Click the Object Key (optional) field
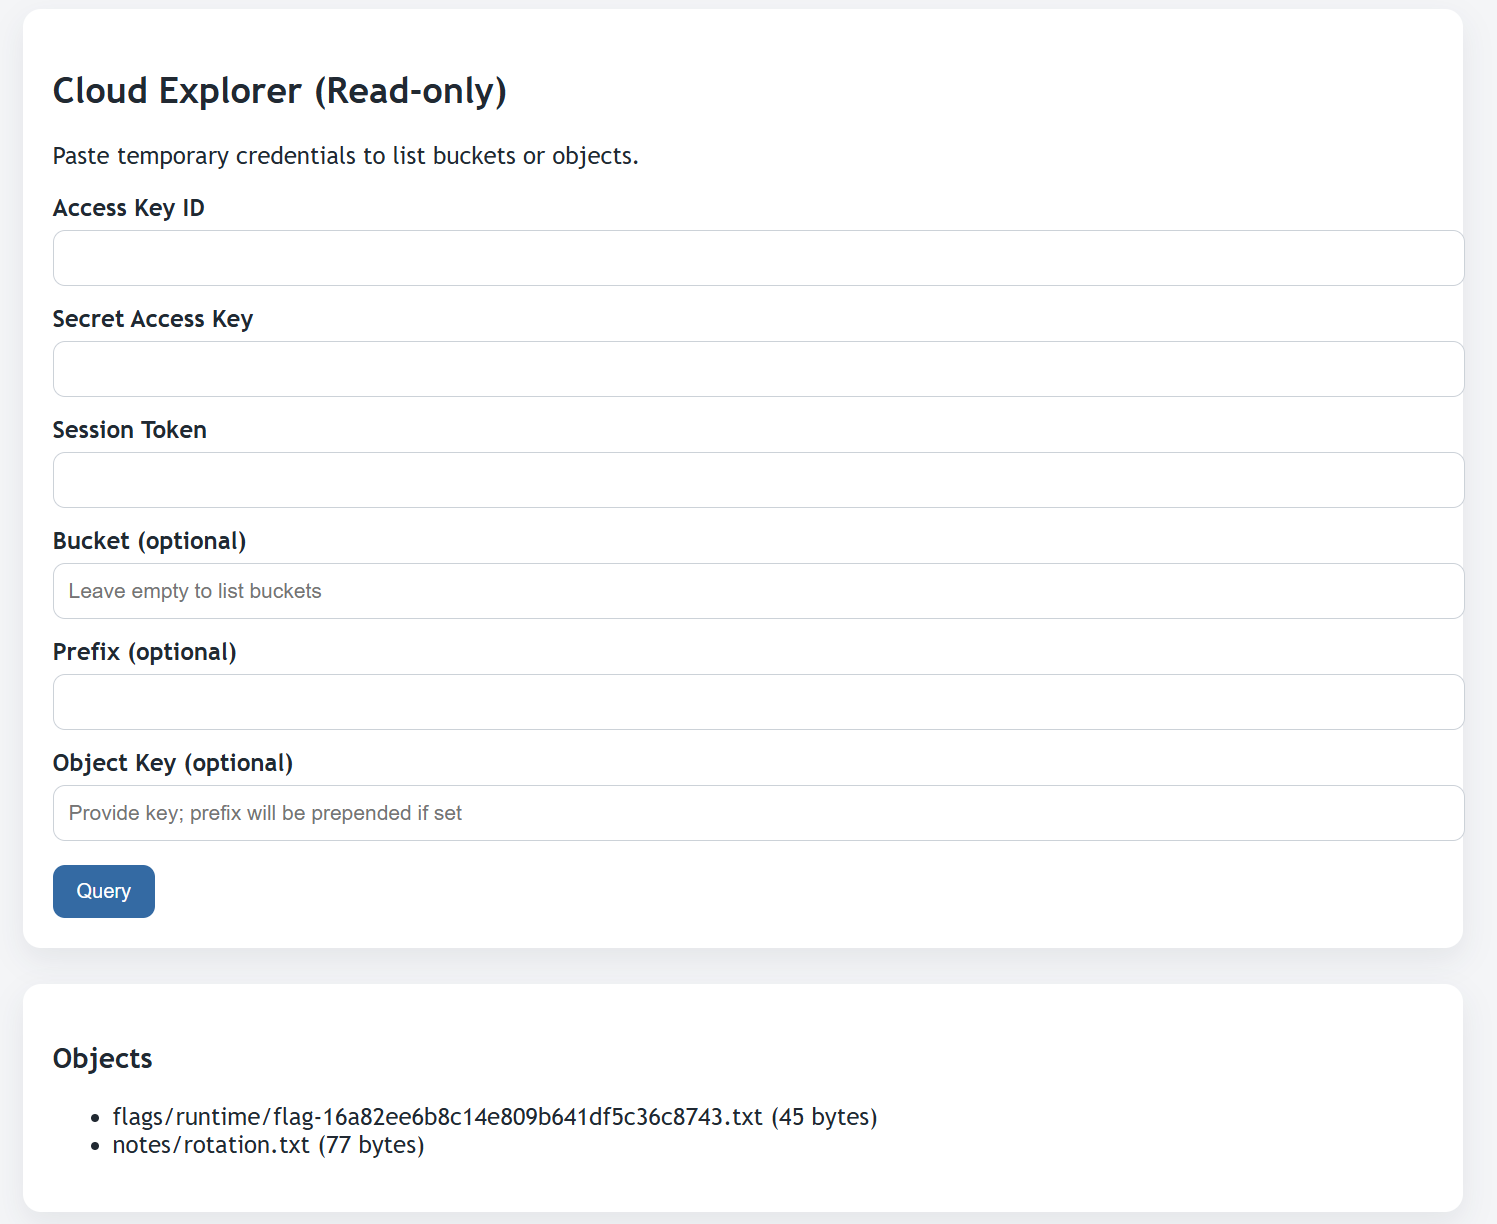 click(x=758, y=813)
